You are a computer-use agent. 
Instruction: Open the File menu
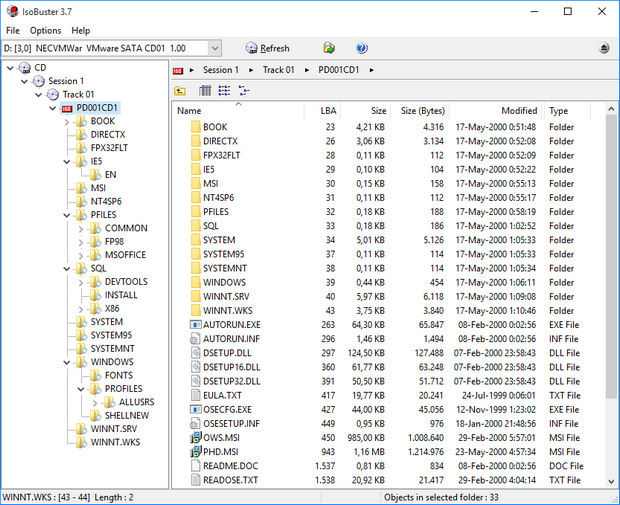point(13,31)
